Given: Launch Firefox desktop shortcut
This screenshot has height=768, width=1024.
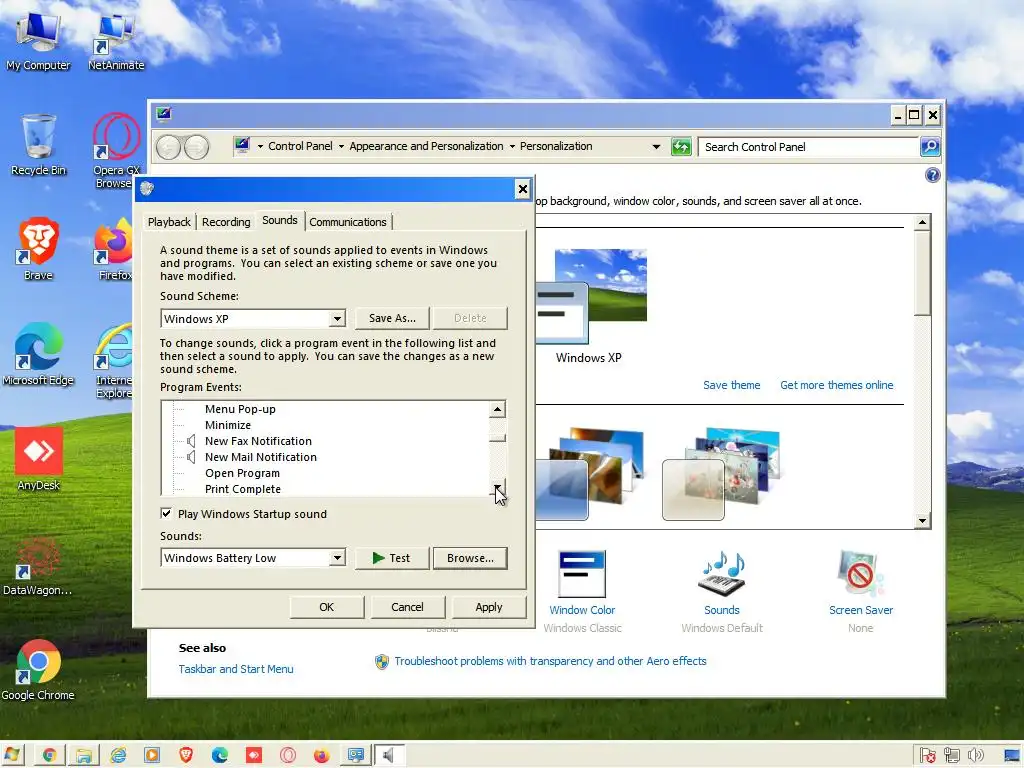Looking at the screenshot, I should (114, 250).
